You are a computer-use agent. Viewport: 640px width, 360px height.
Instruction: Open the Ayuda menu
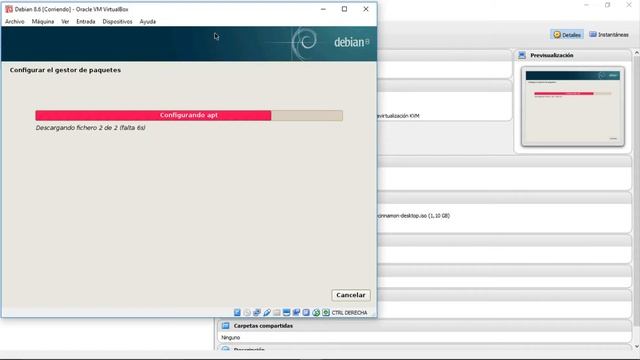tap(148, 22)
